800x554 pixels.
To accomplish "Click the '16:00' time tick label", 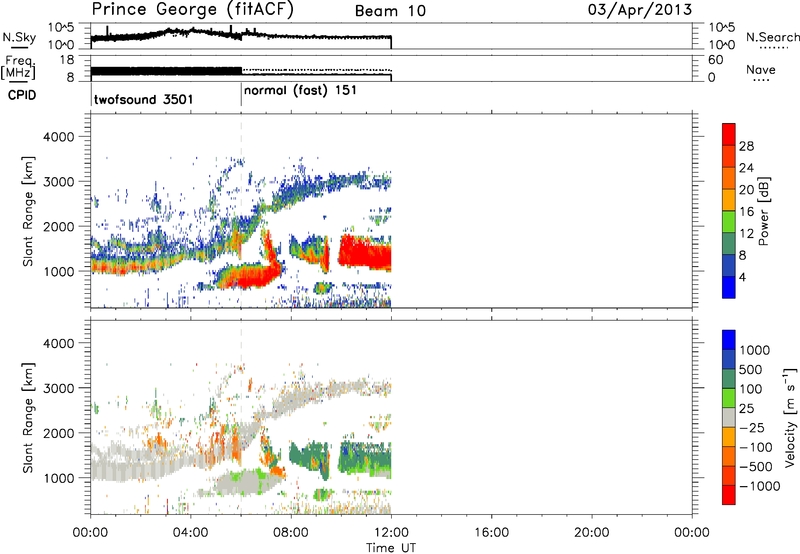I will coord(491,533).
